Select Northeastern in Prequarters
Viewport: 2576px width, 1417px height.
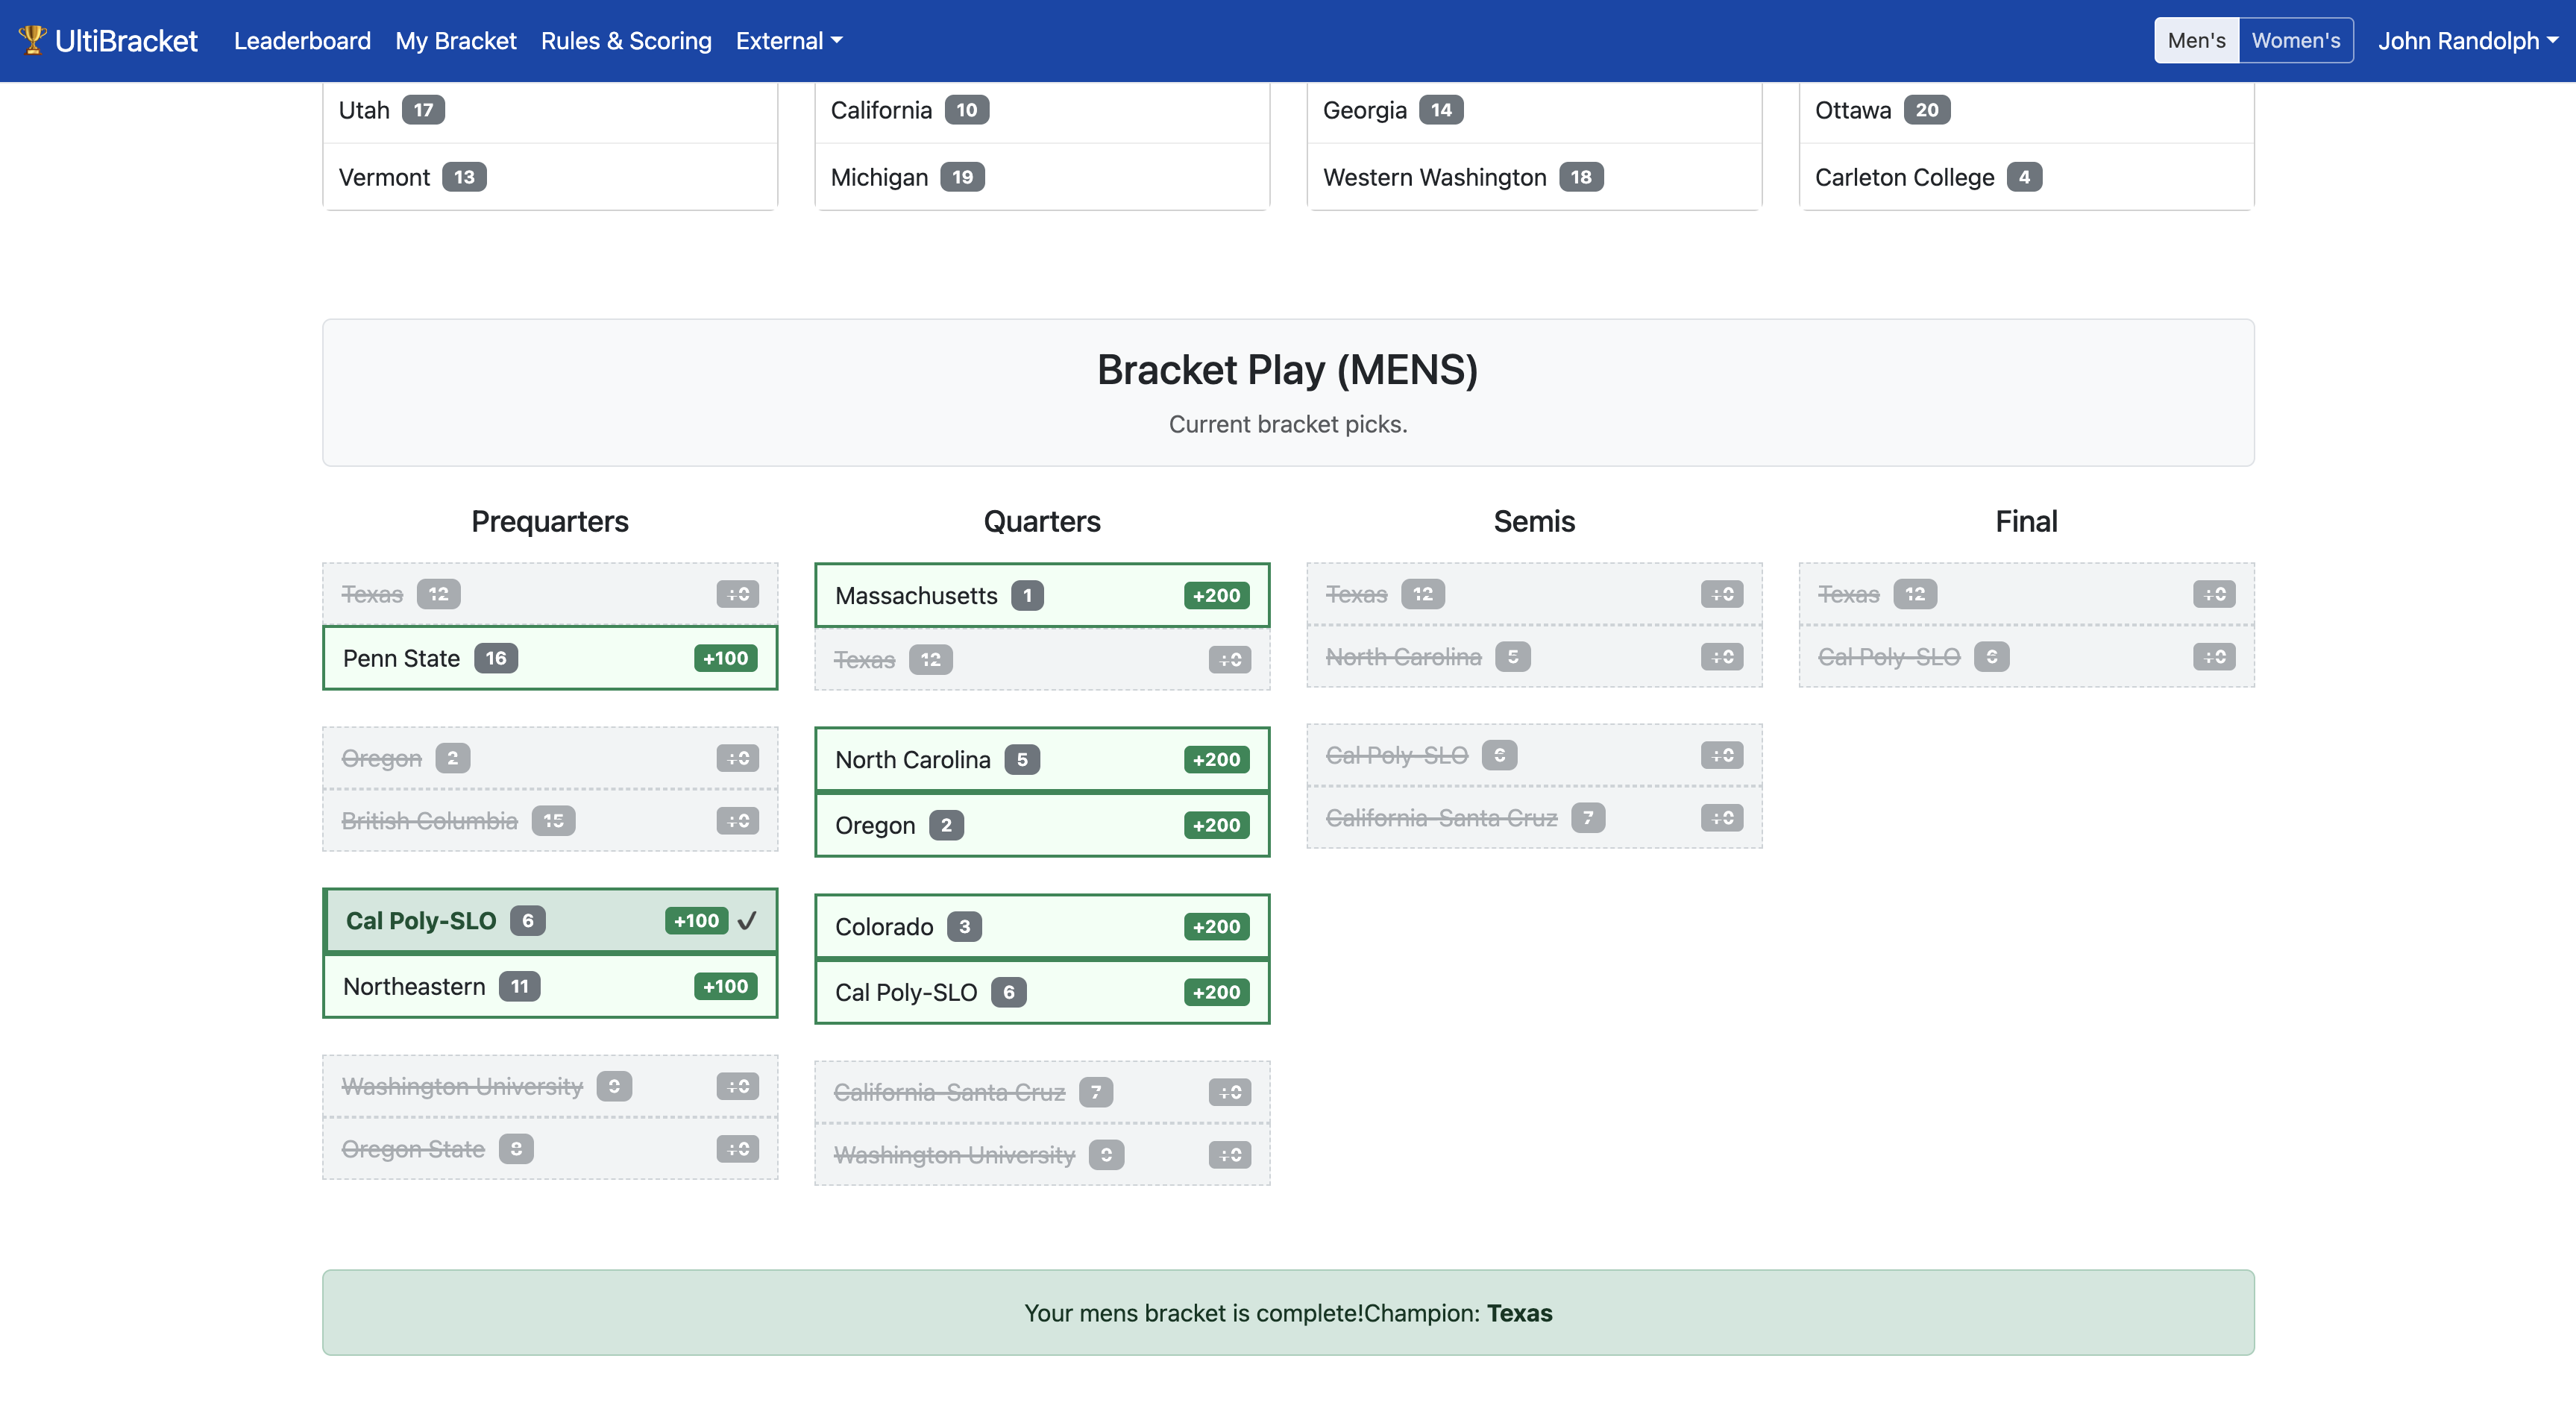pos(550,986)
